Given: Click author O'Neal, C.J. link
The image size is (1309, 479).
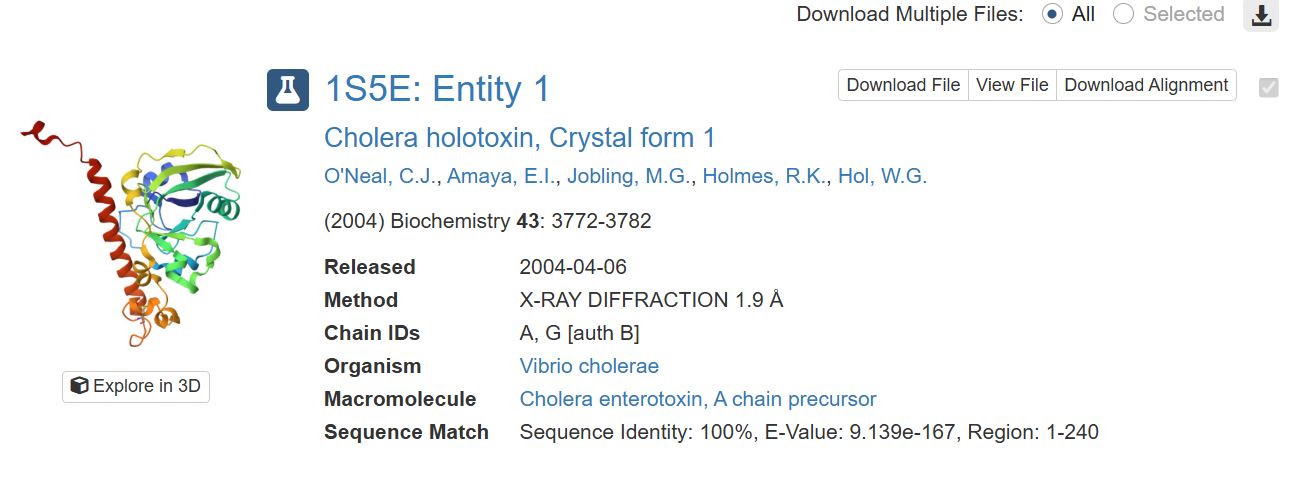Looking at the screenshot, I should tap(380, 177).
